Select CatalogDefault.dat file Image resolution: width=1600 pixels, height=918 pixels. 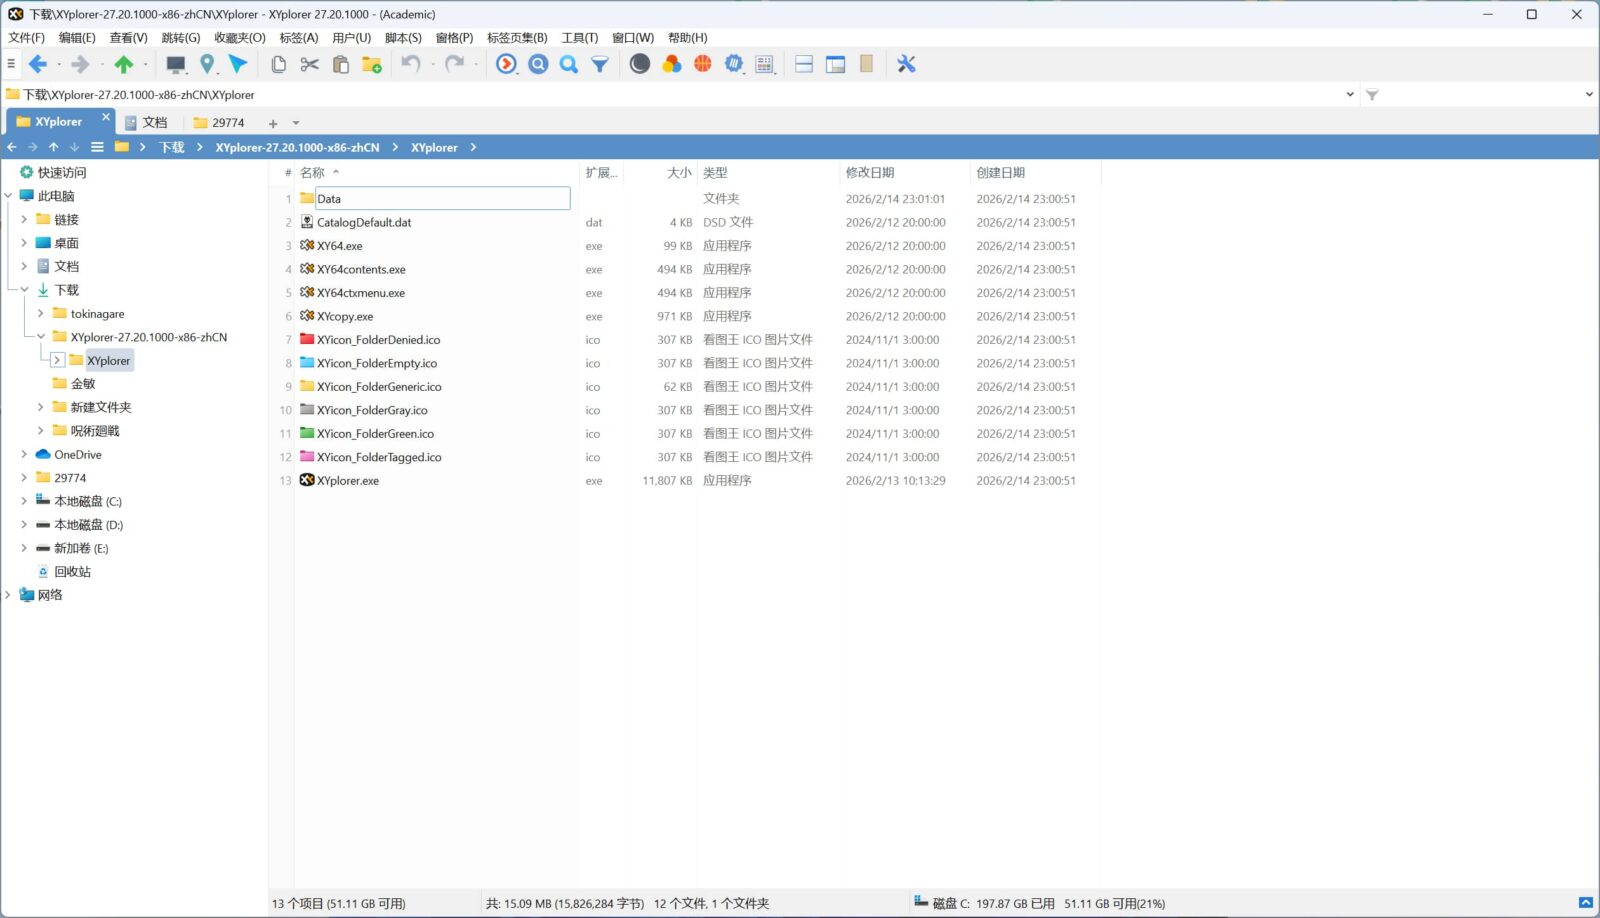(x=364, y=222)
